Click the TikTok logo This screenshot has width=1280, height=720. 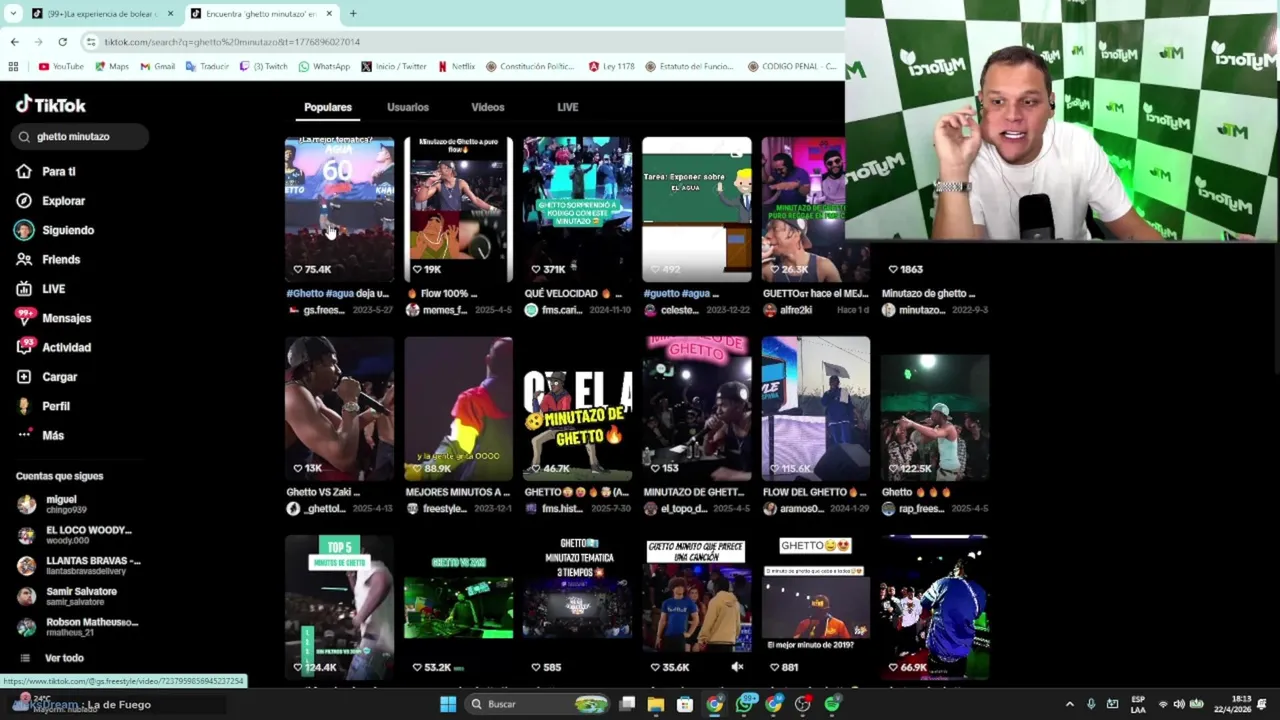51,105
